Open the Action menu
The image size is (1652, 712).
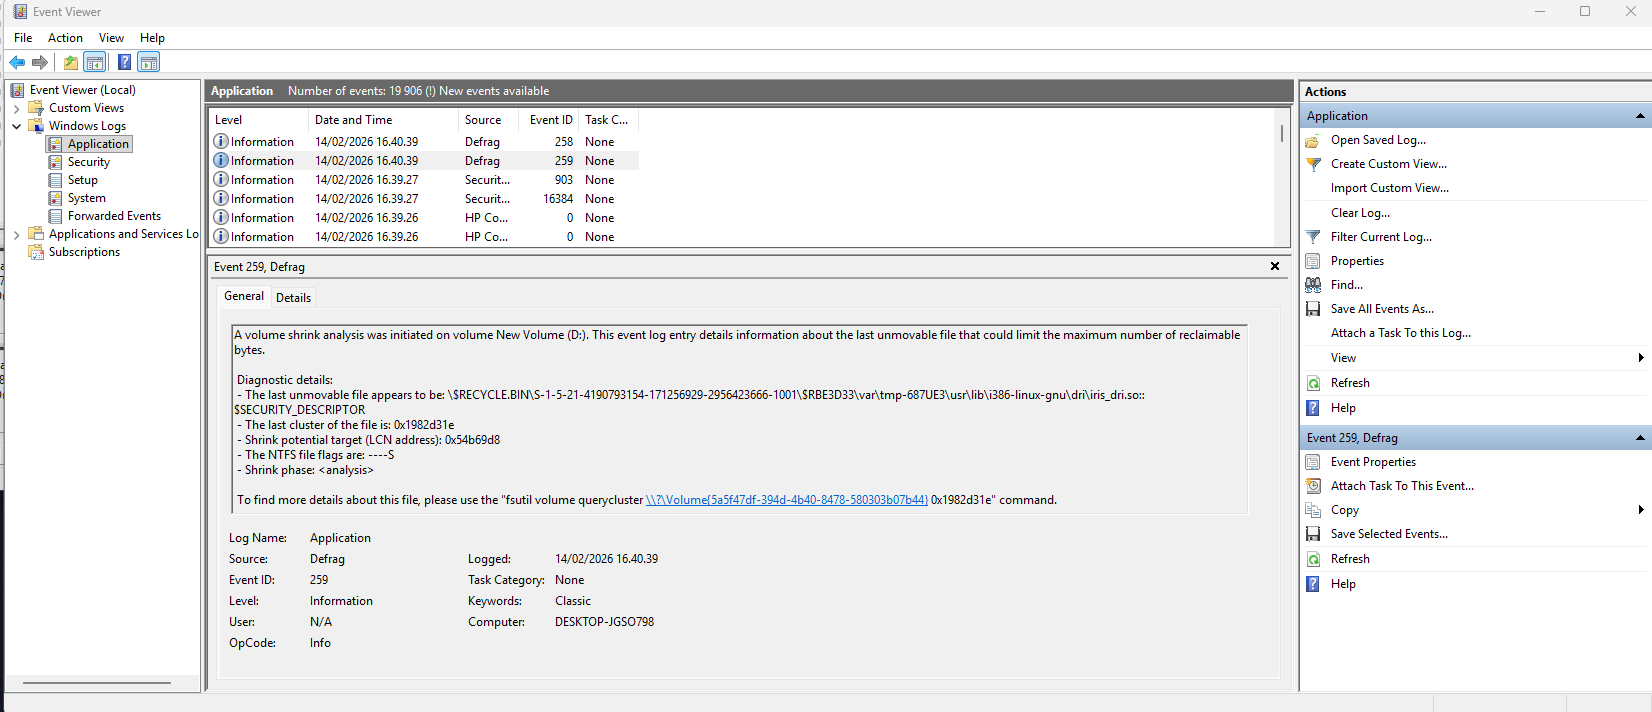(65, 38)
